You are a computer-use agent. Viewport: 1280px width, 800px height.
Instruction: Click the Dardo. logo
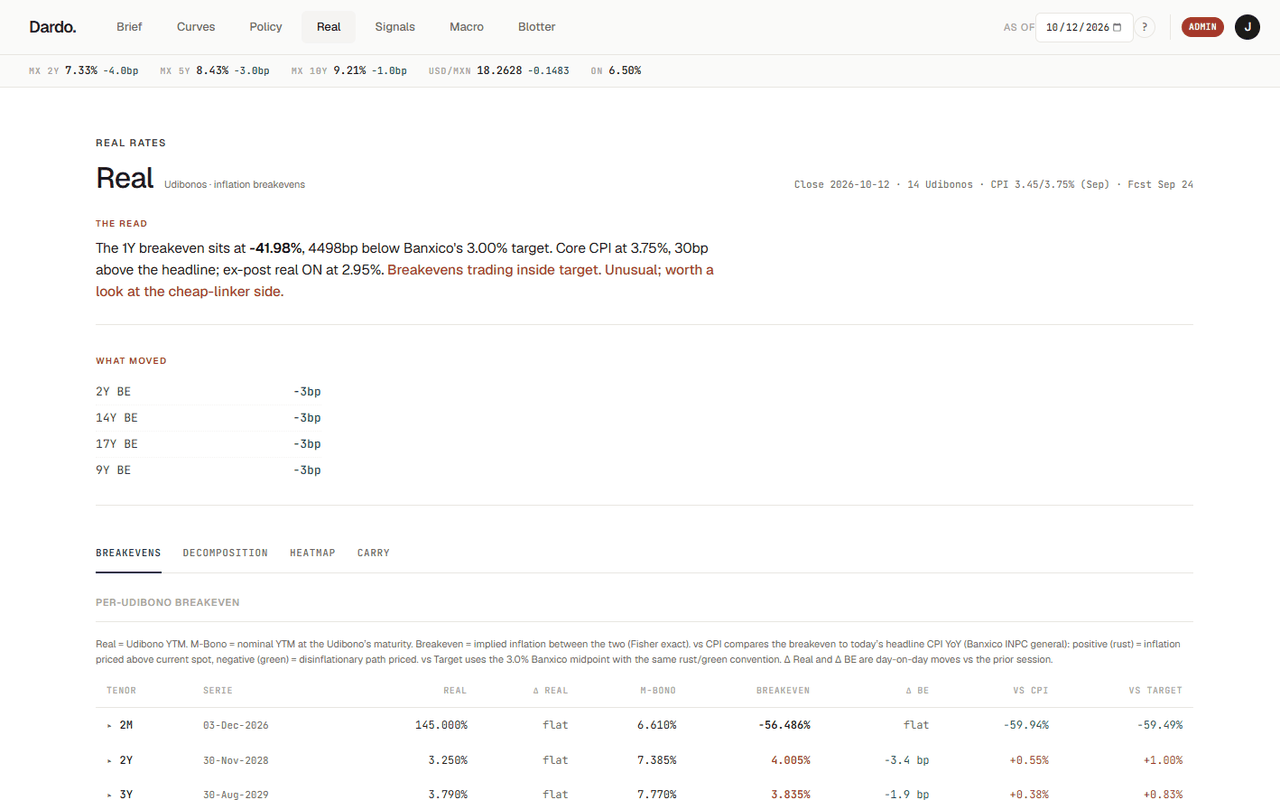coord(52,27)
